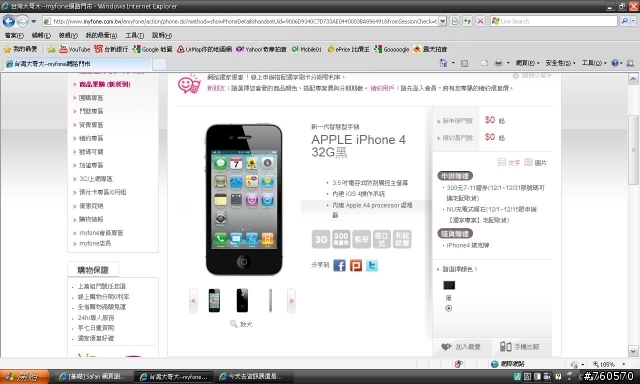Open the 3C sidebar category link
The width and height of the screenshot is (640, 384).
coord(96,179)
